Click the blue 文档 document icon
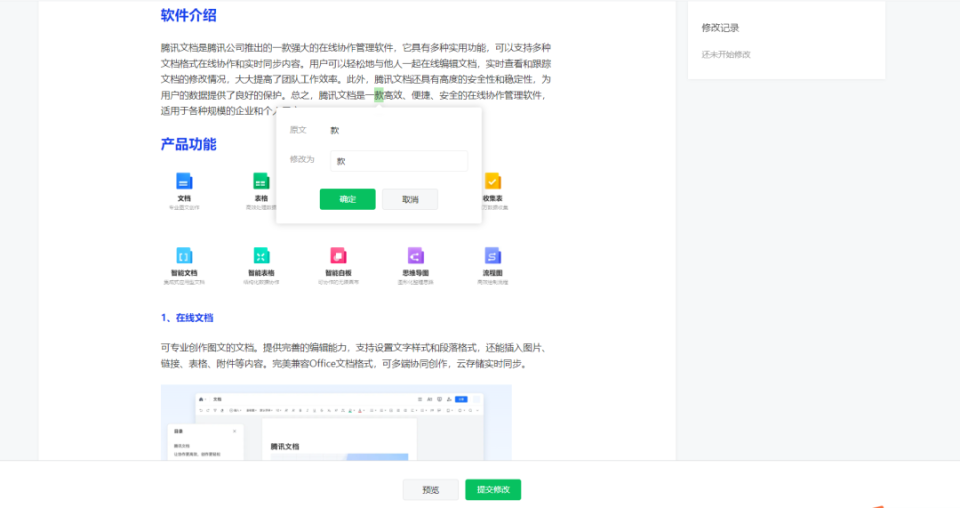Viewport: 960px width, 508px height. coord(184,181)
